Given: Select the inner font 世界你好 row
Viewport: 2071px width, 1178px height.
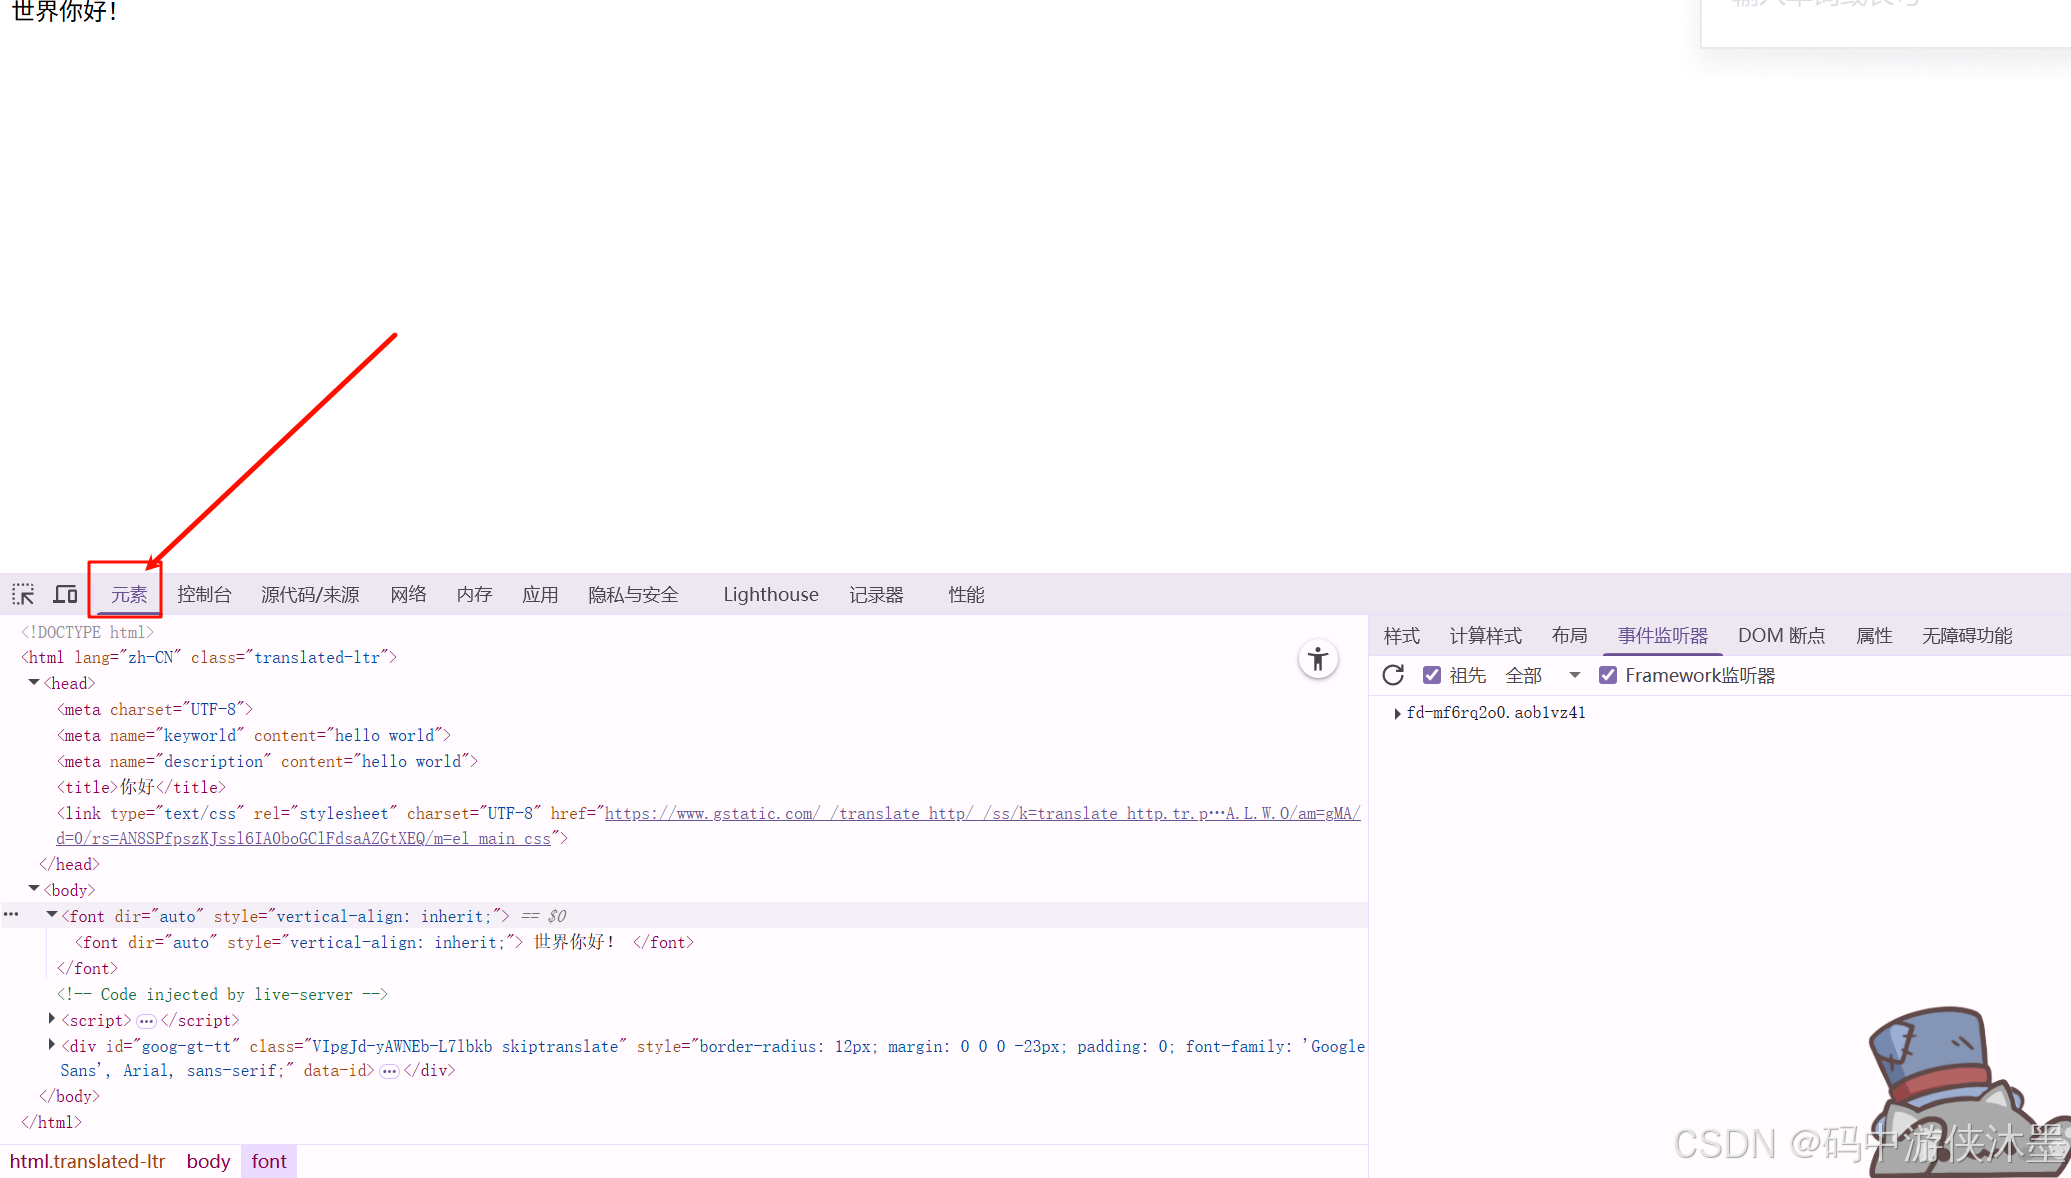Looking at the screenshot, I should click(x=384, y=942).
